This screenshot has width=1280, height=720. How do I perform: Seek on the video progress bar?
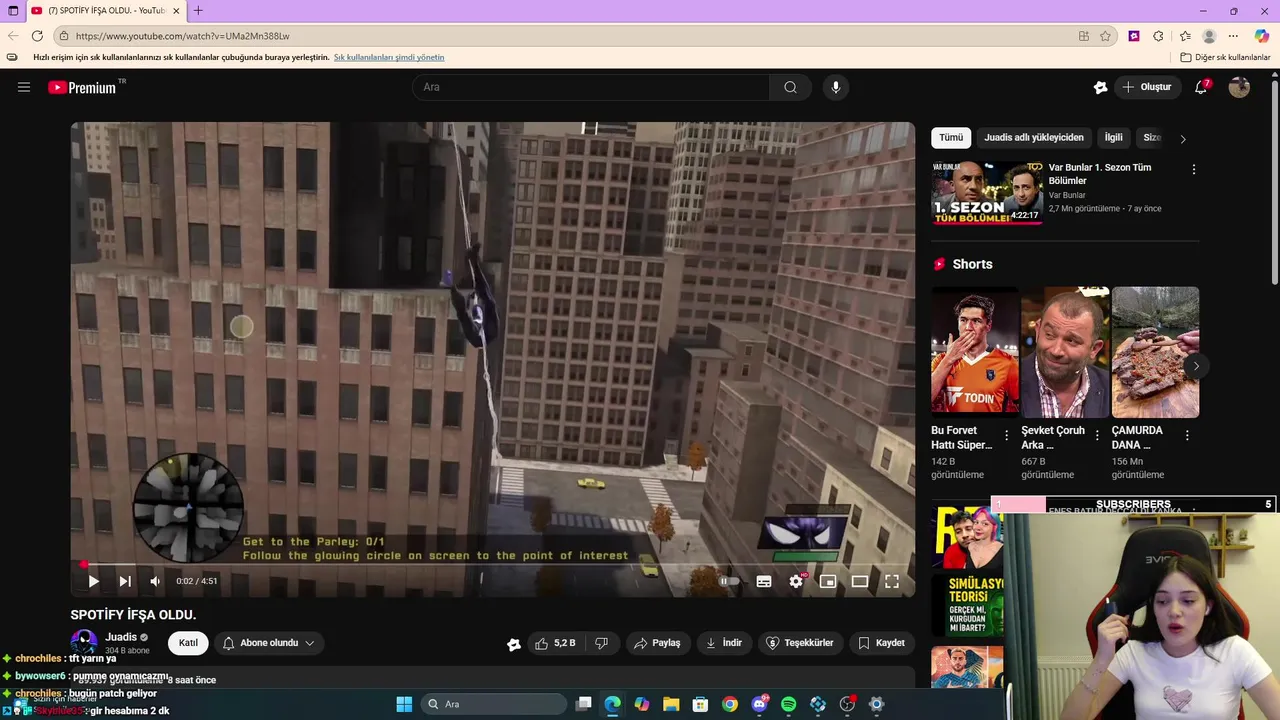tap(492, 564)
